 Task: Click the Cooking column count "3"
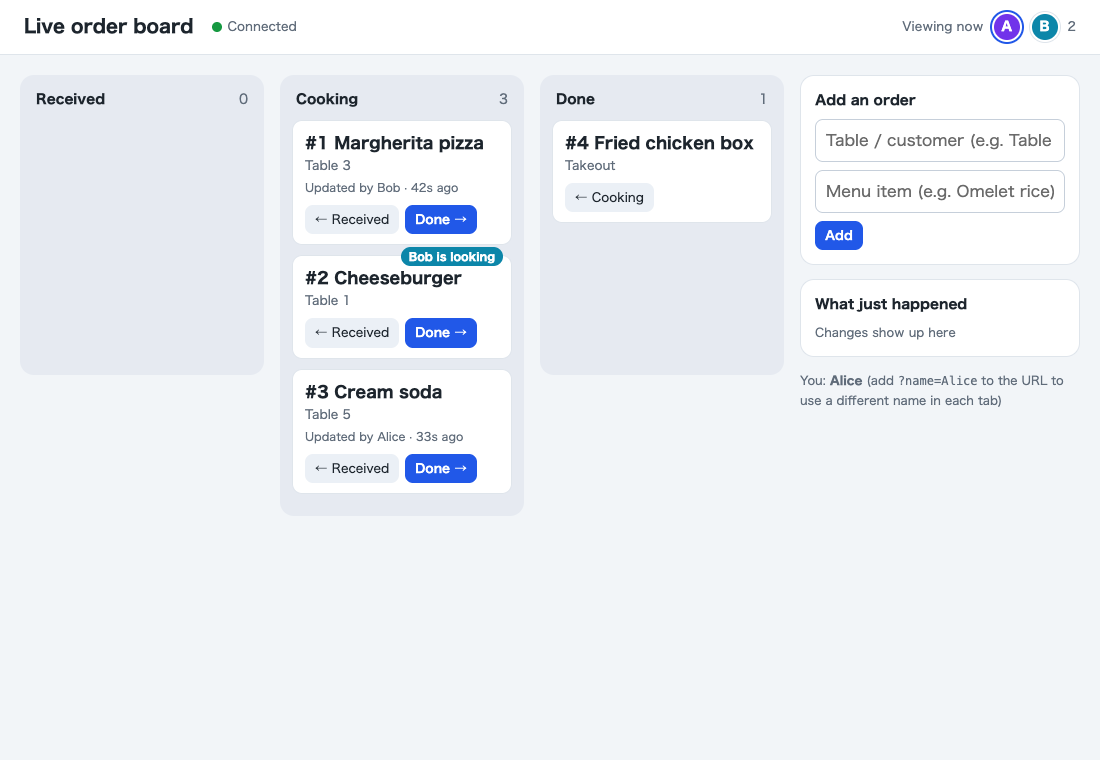click(x=503, y=99)
